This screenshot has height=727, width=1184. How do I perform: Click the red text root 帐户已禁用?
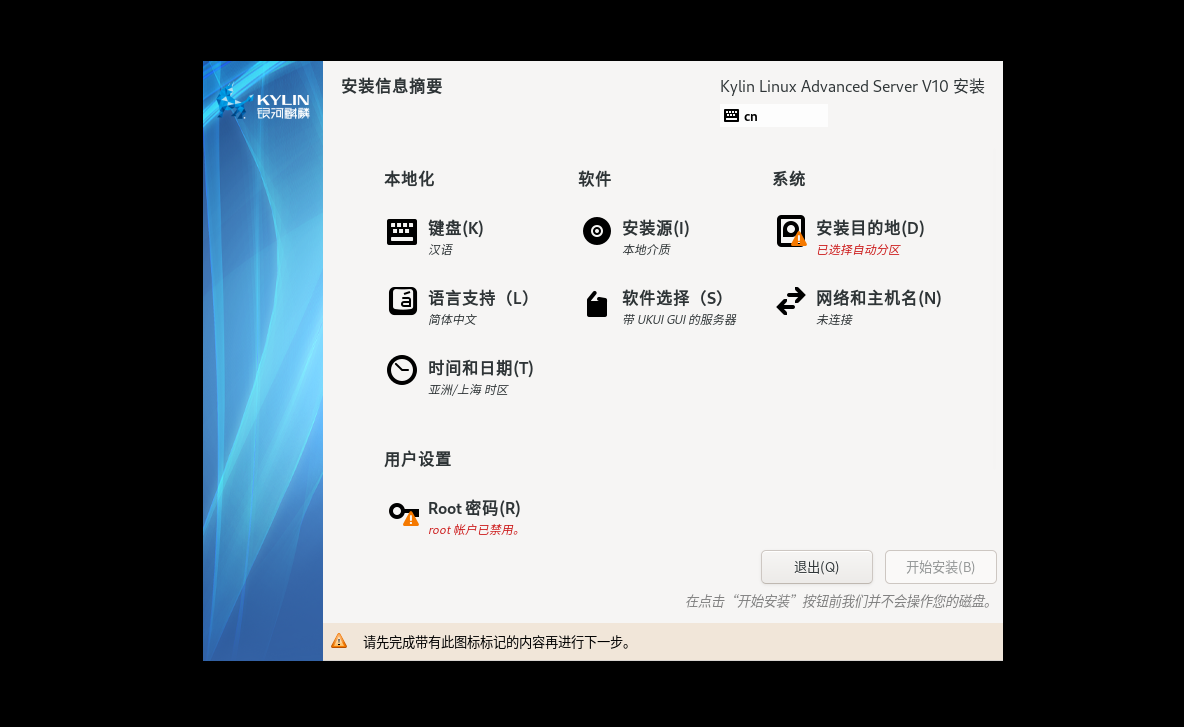(x=474, y=530)
